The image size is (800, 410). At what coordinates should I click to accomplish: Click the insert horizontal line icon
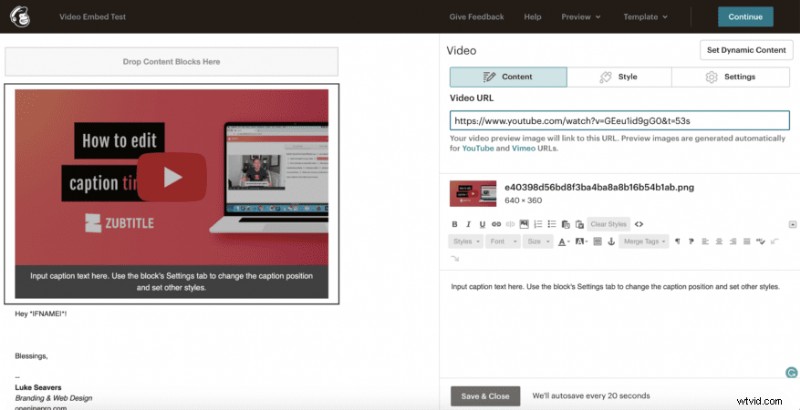point(597,241)
